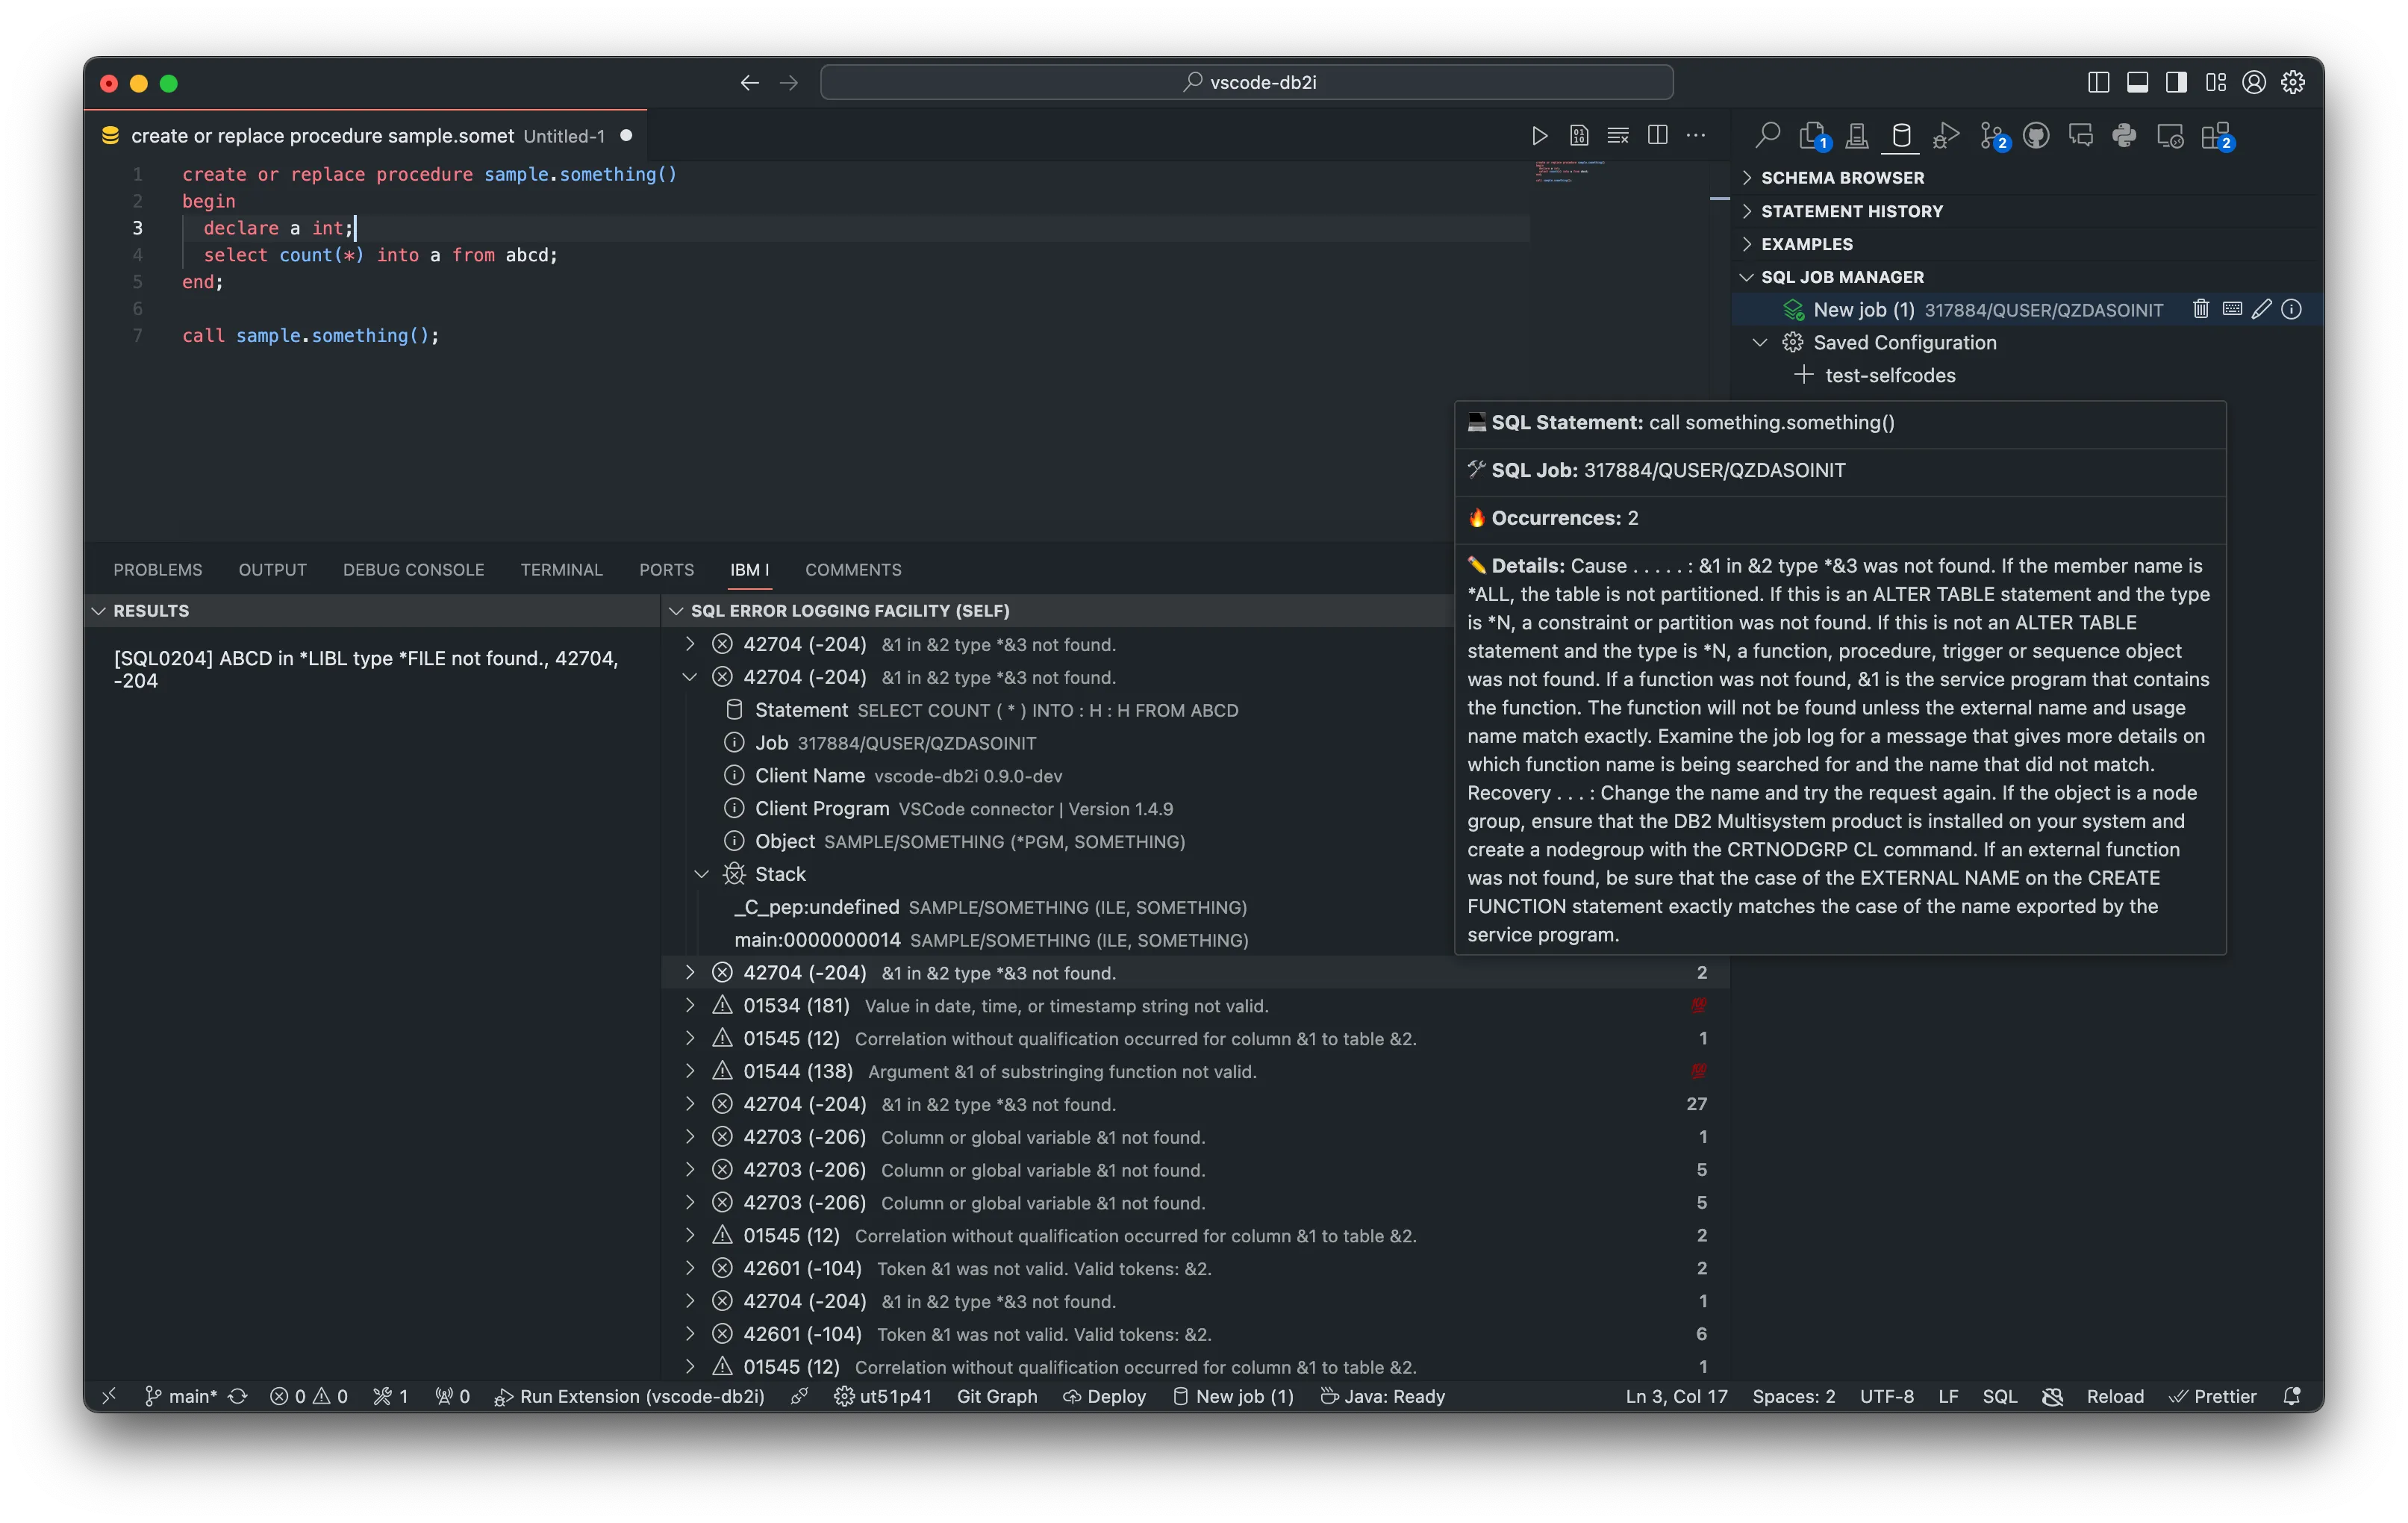The height and width of the screenshot is (1523, 2408).
Task: Click Run Extension (vscode-db2i) in the status bar
Action: tap(630, 1396)
